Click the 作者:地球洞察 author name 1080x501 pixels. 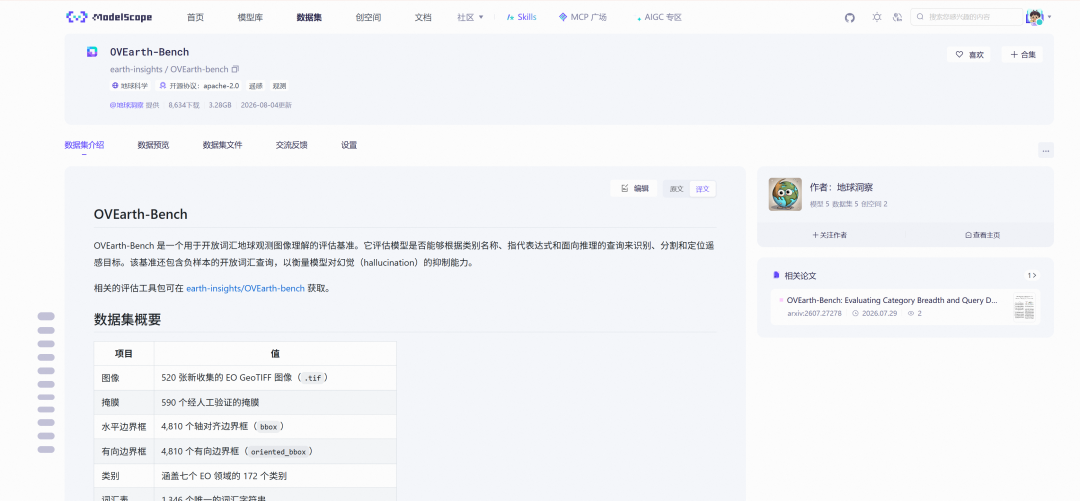(842, 187)
